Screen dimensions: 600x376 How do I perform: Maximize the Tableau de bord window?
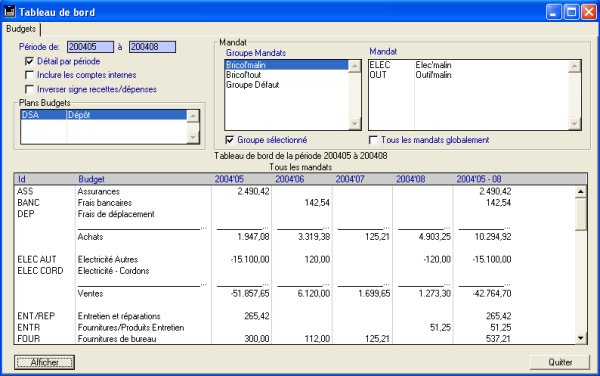(571, 12)
